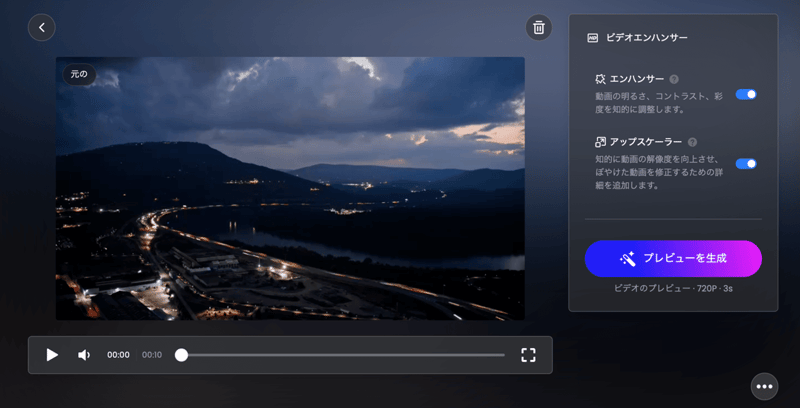Click the ビデオエンハンサー panel header icon
This screenshot has height=408, width=800.
592,38
